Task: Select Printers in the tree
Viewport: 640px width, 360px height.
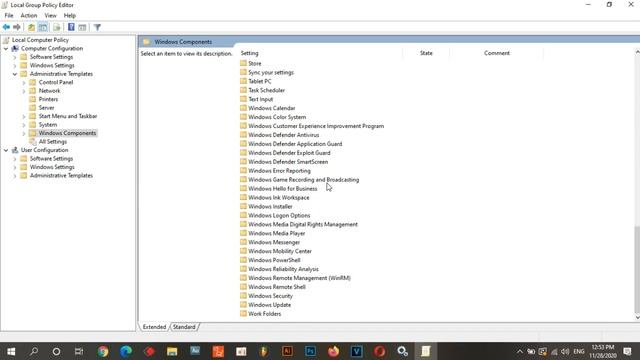Action: (x=48, y=99)
